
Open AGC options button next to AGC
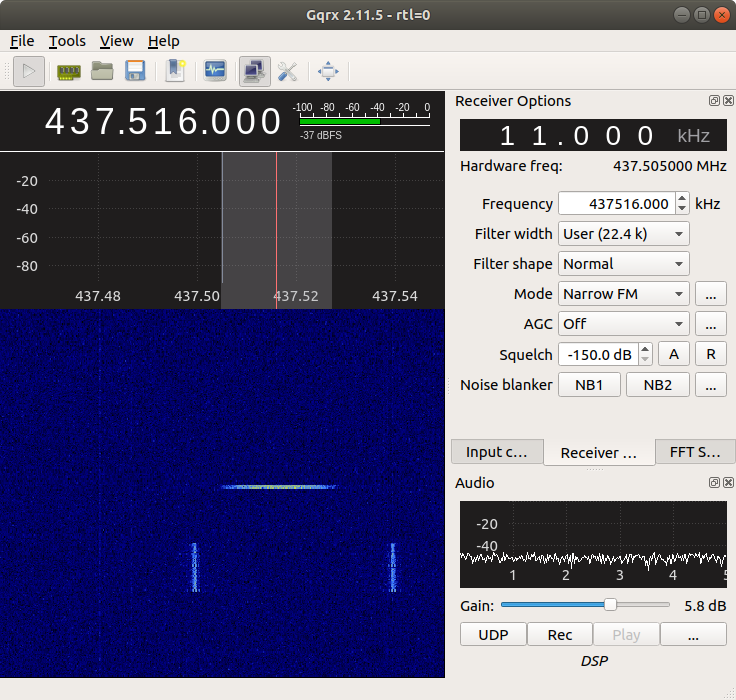[x=711, y=324]
